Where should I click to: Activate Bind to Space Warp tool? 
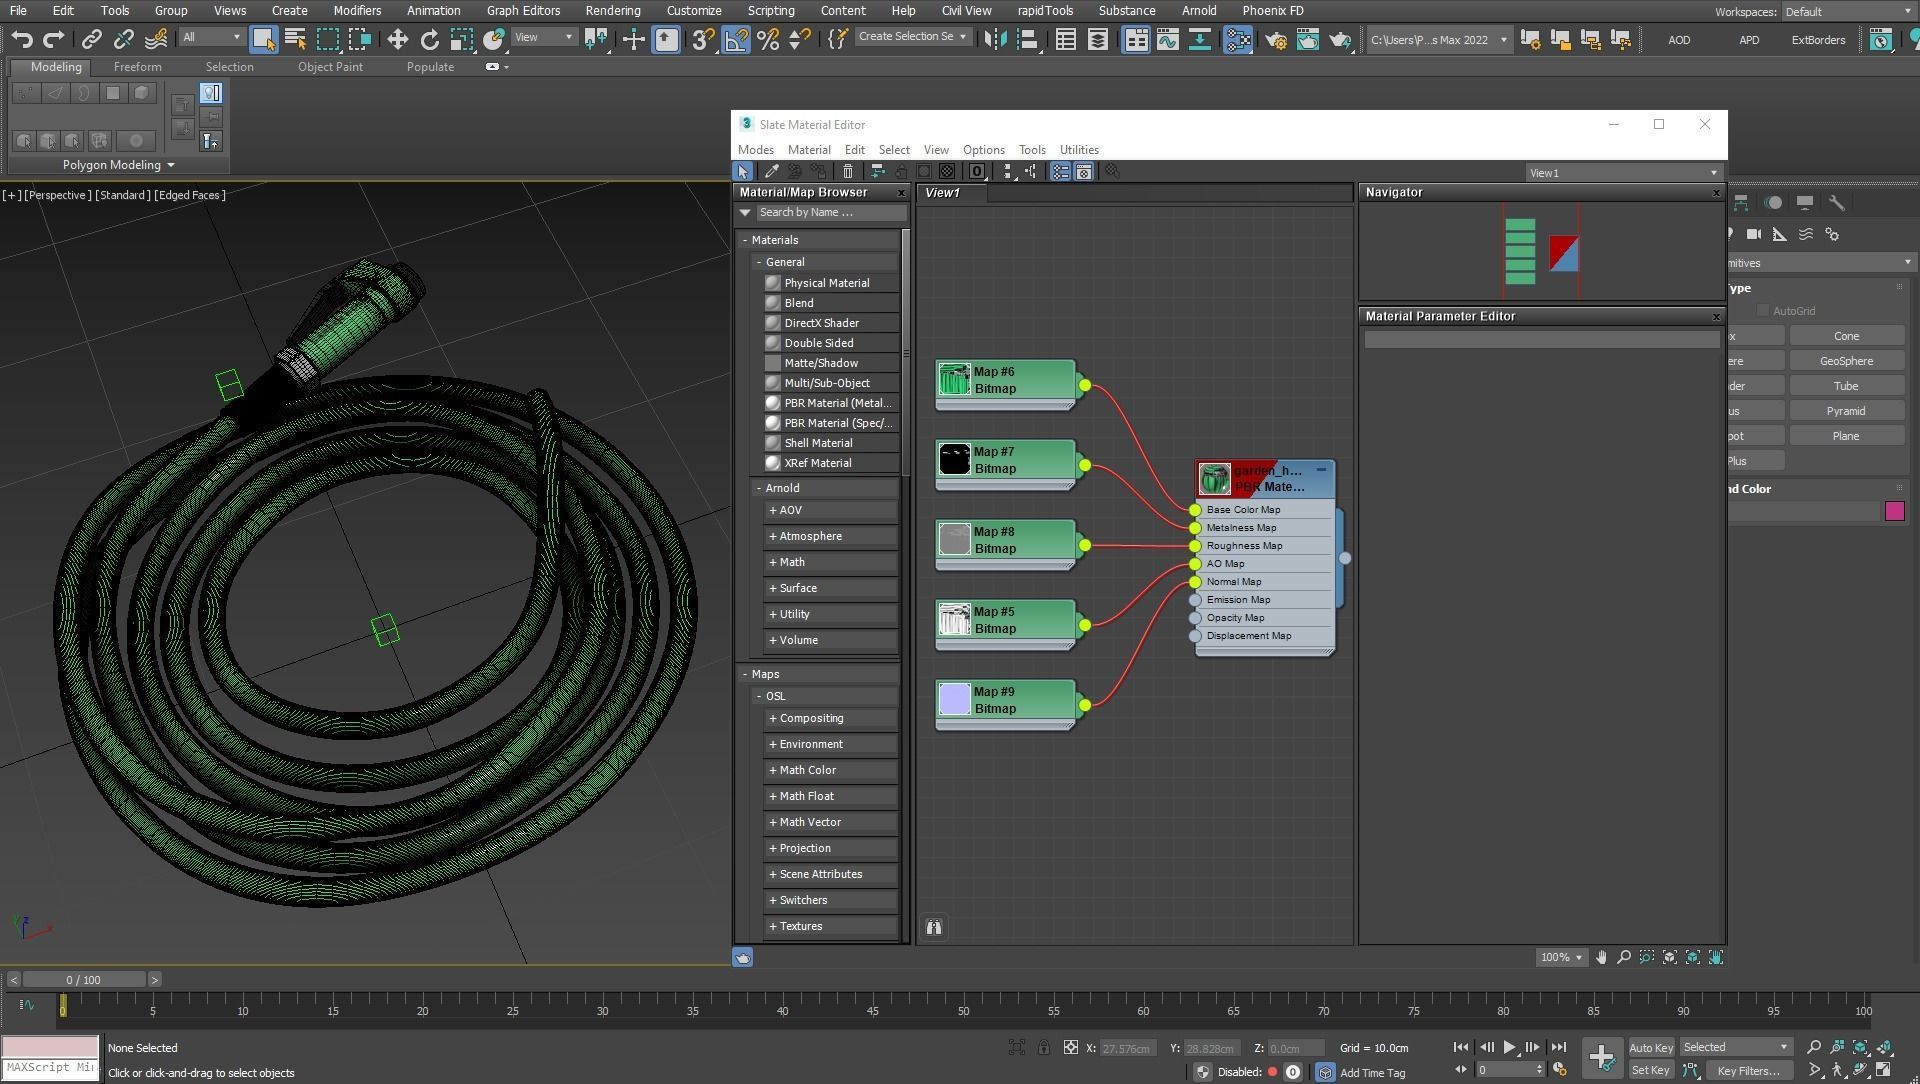(x=156, y=39)
